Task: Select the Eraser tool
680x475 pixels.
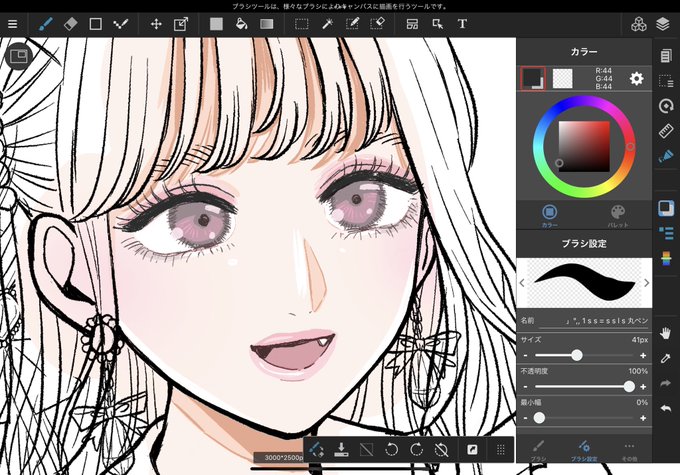Action: [x=70, y=24]
